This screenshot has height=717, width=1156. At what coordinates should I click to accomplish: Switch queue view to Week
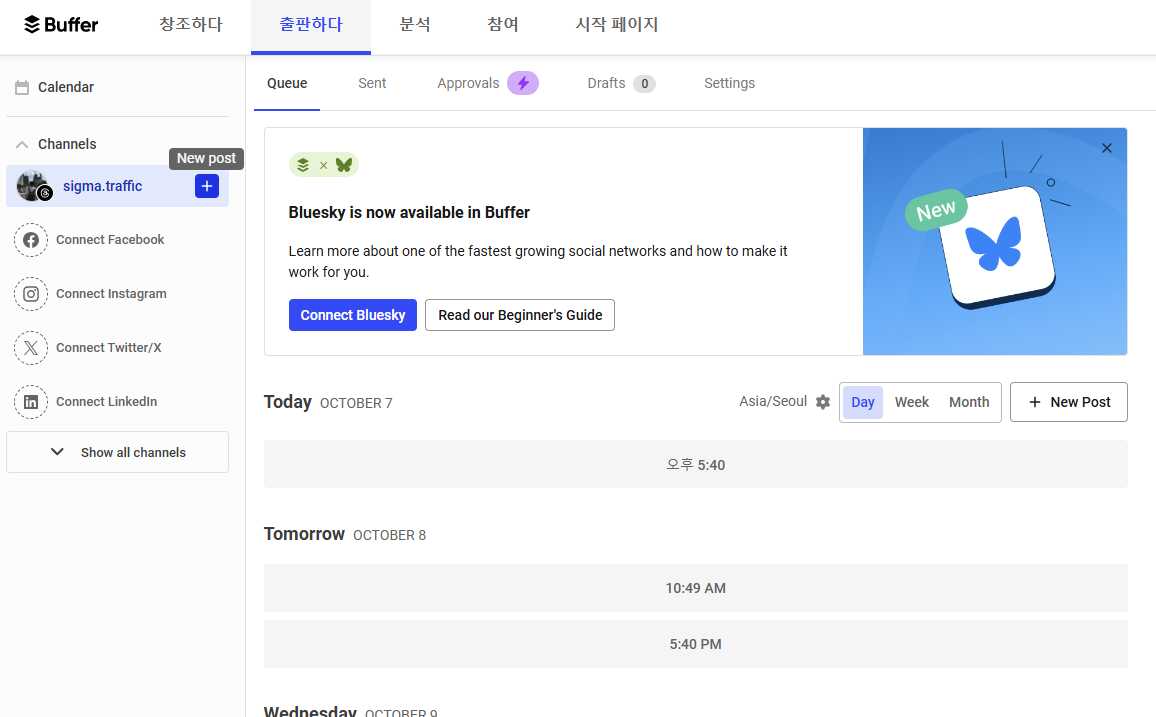point(911,402)
